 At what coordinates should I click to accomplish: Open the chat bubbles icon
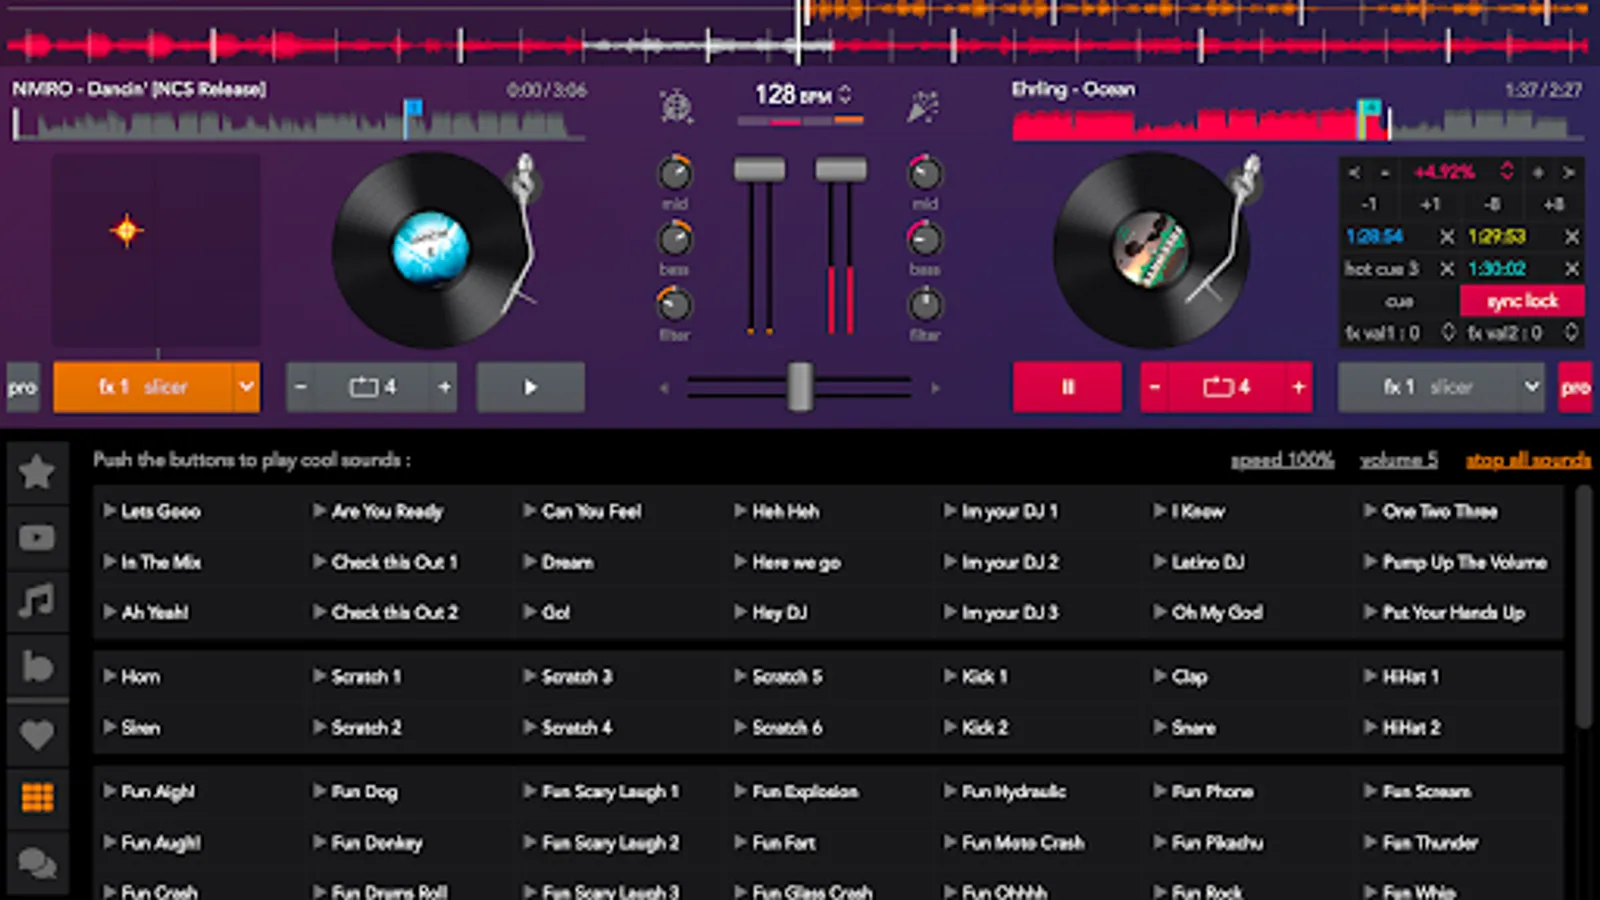(37, 862)
